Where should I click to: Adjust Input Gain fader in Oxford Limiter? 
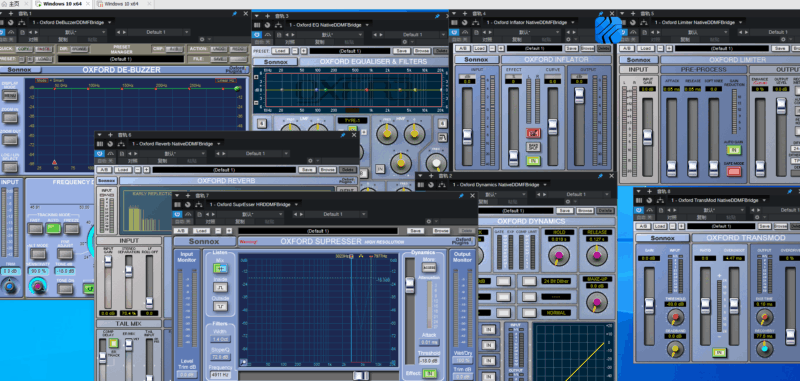[647, 137]
